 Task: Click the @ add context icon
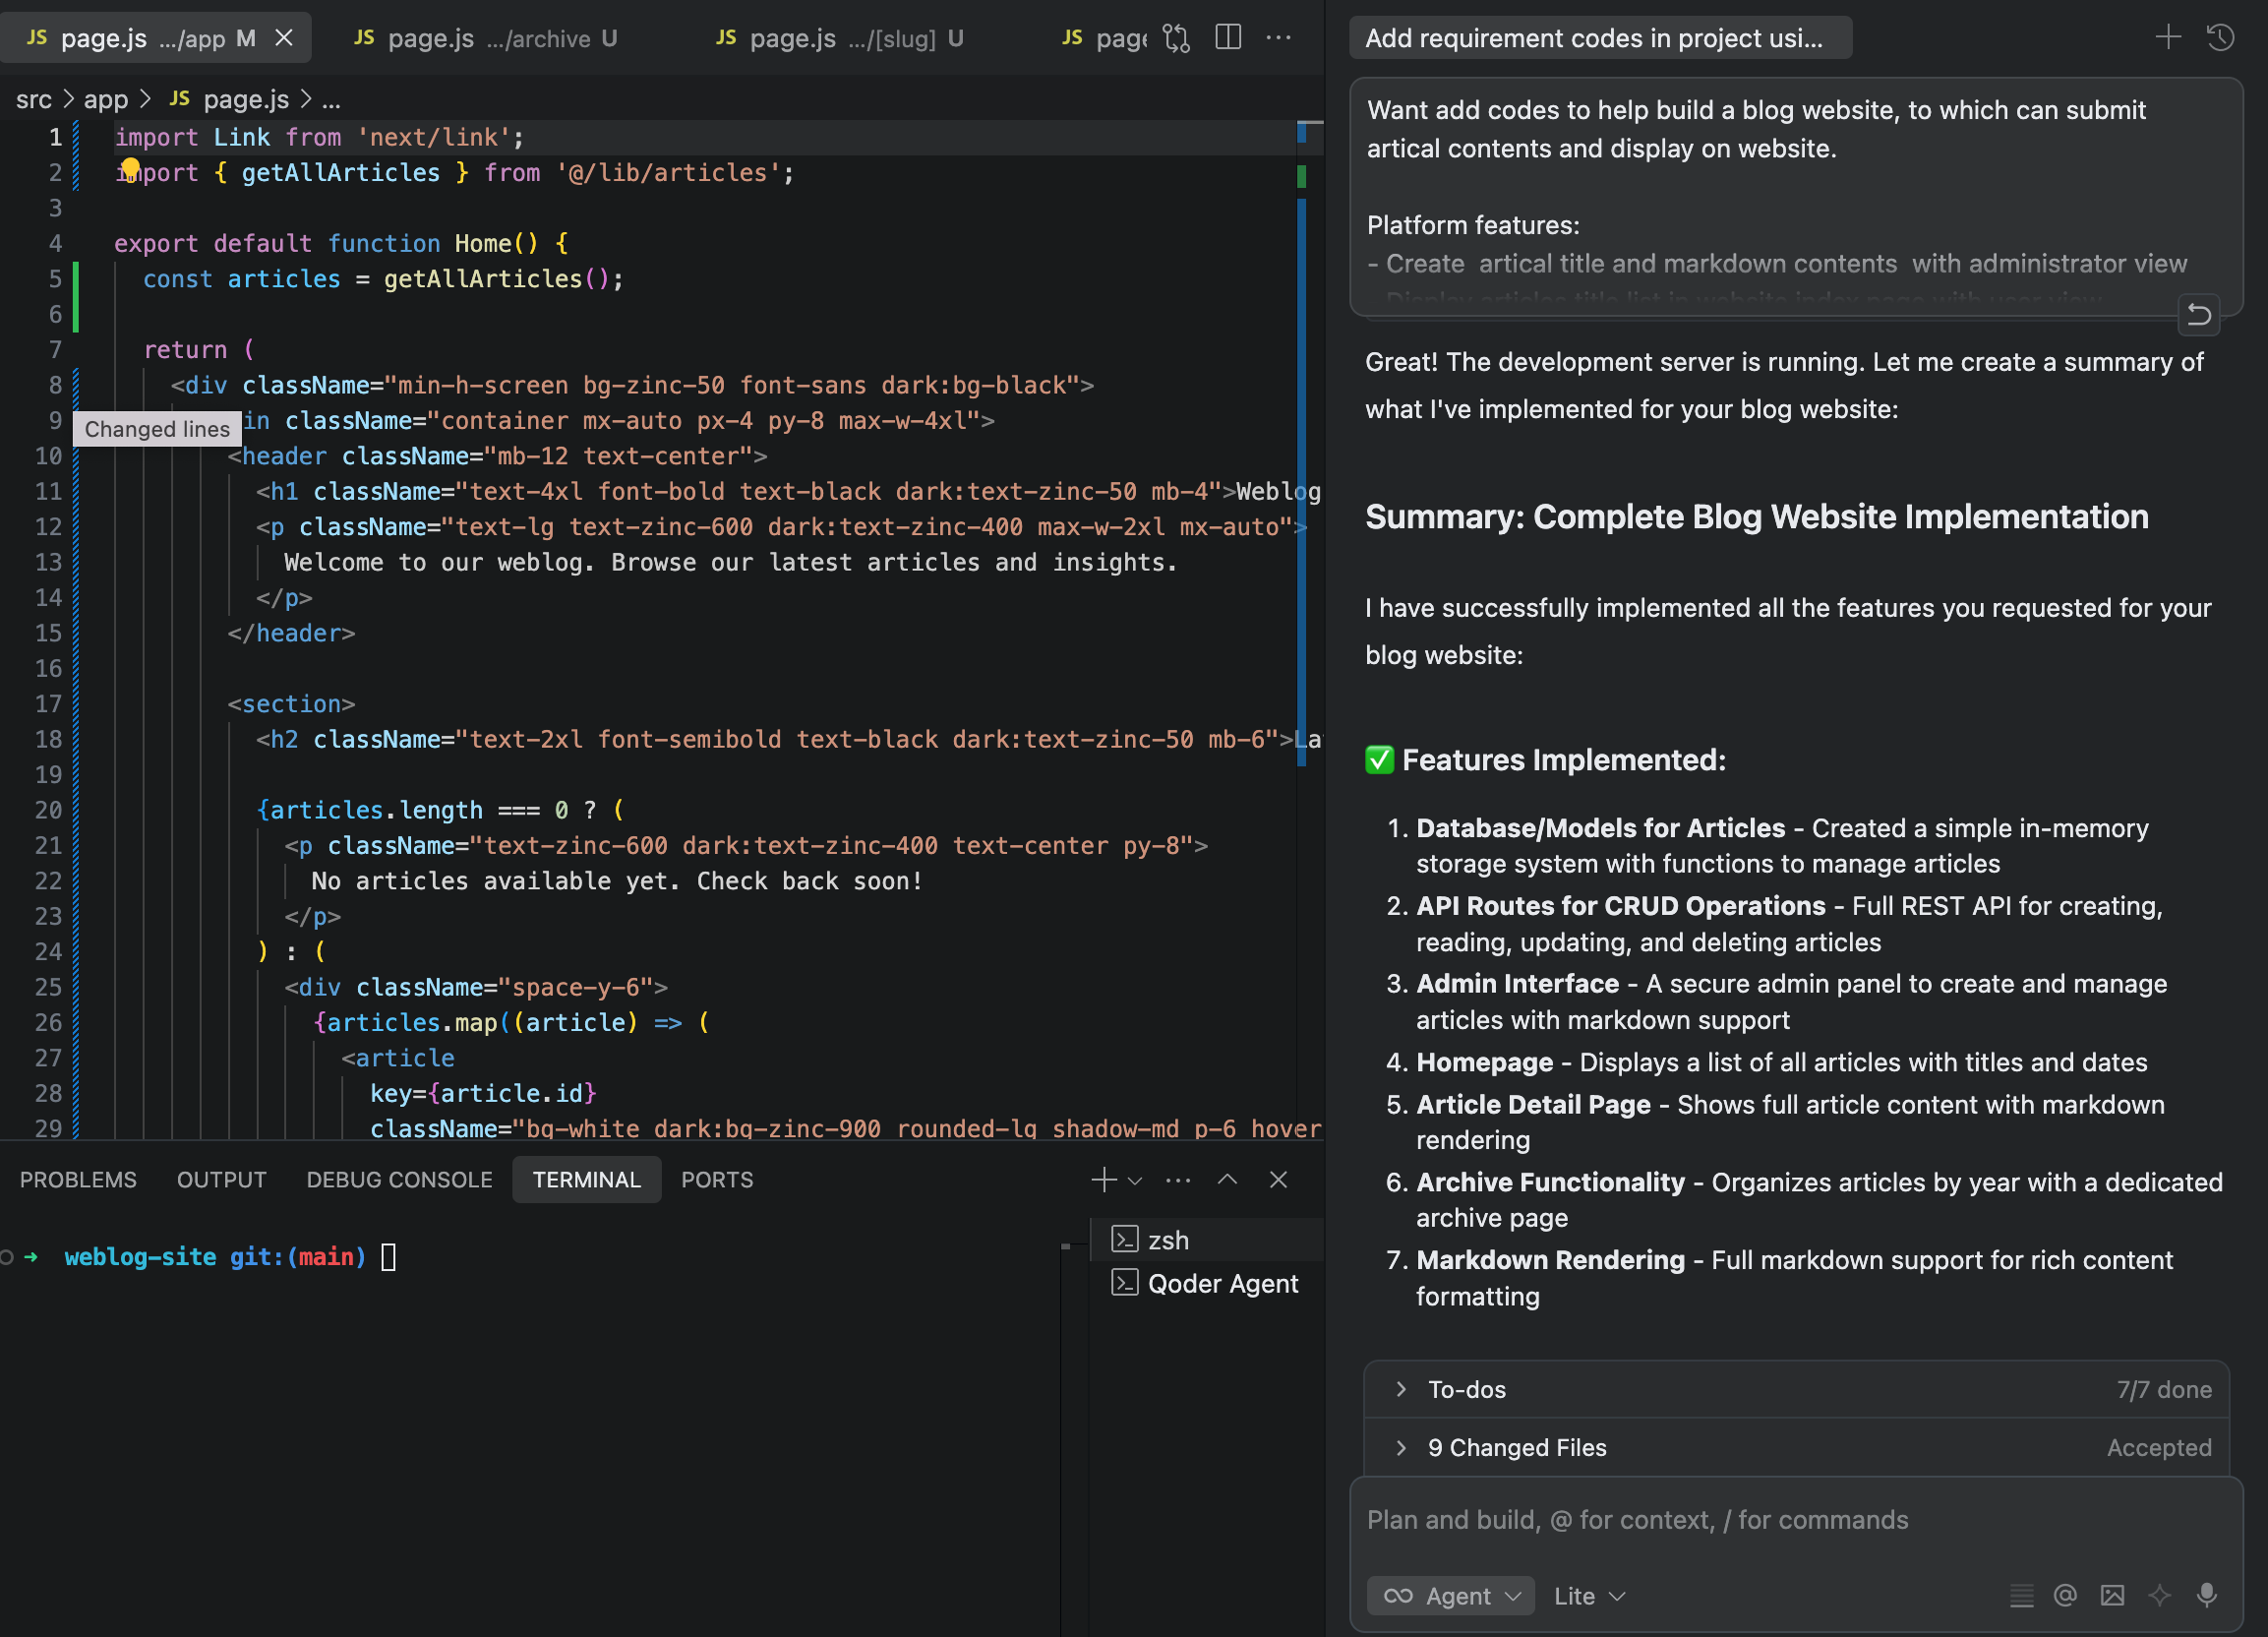pyautogui.click(x=2065, y=1595)
